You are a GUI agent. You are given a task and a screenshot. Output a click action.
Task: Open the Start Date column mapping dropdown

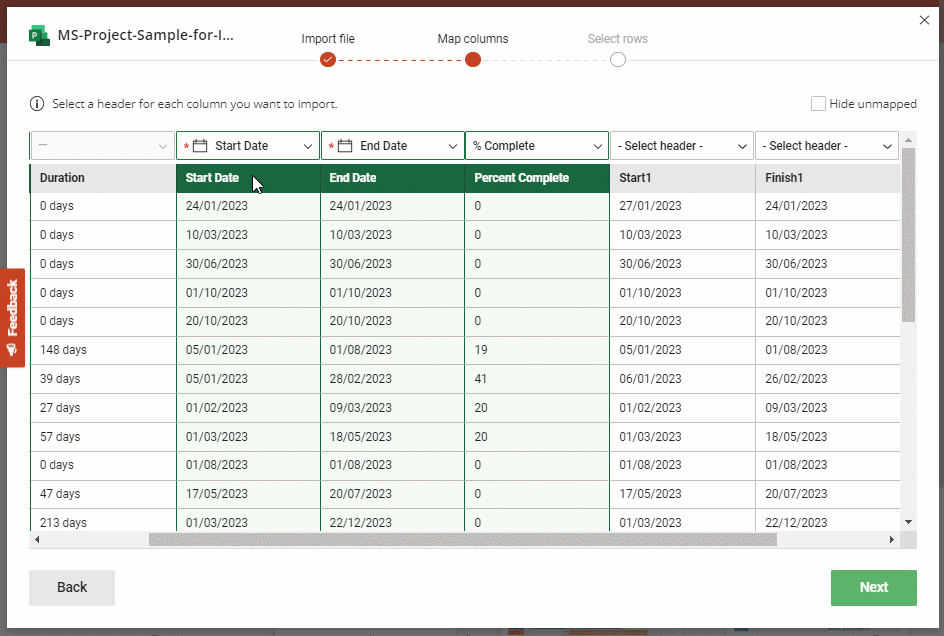[x=308, y=145]
